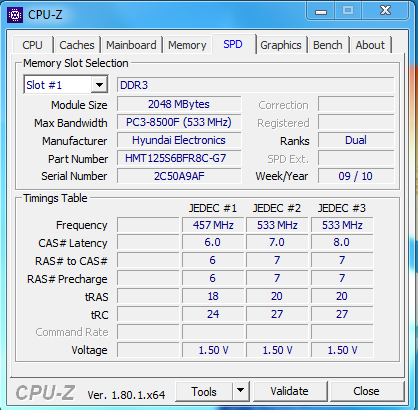
Task: Minimize the CPU-Z window
Action: point(320,11)
